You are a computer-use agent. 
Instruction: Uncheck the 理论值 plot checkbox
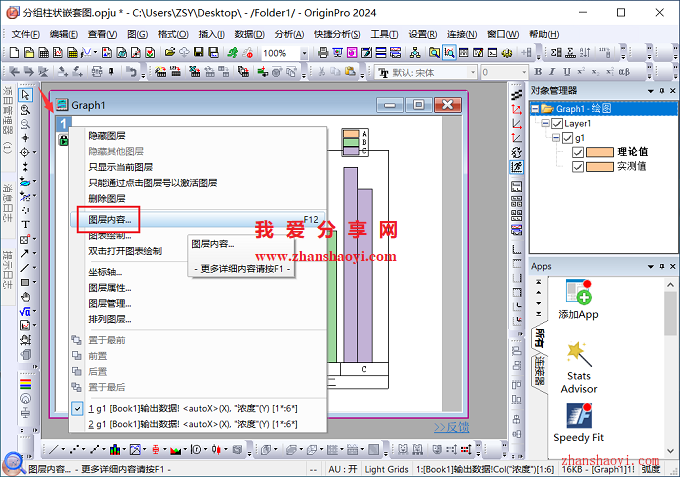tap(578, 152)
